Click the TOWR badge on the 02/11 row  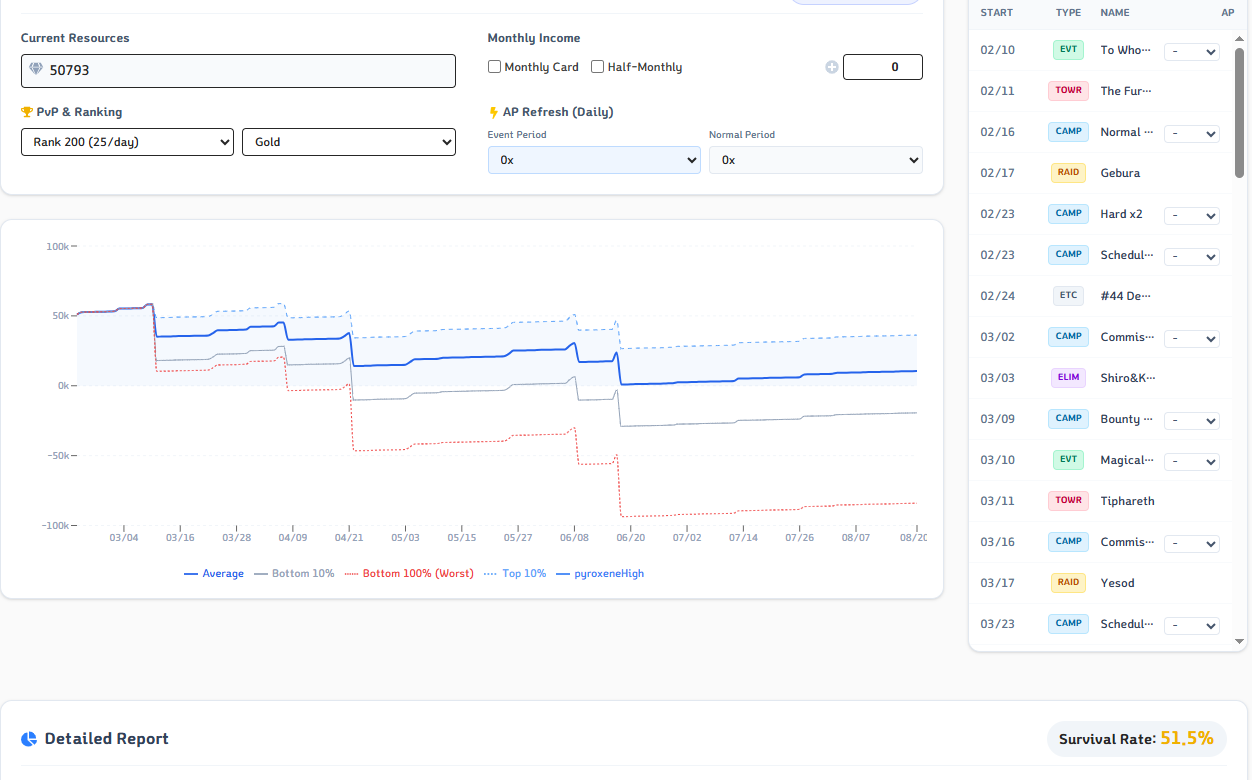1068,91
